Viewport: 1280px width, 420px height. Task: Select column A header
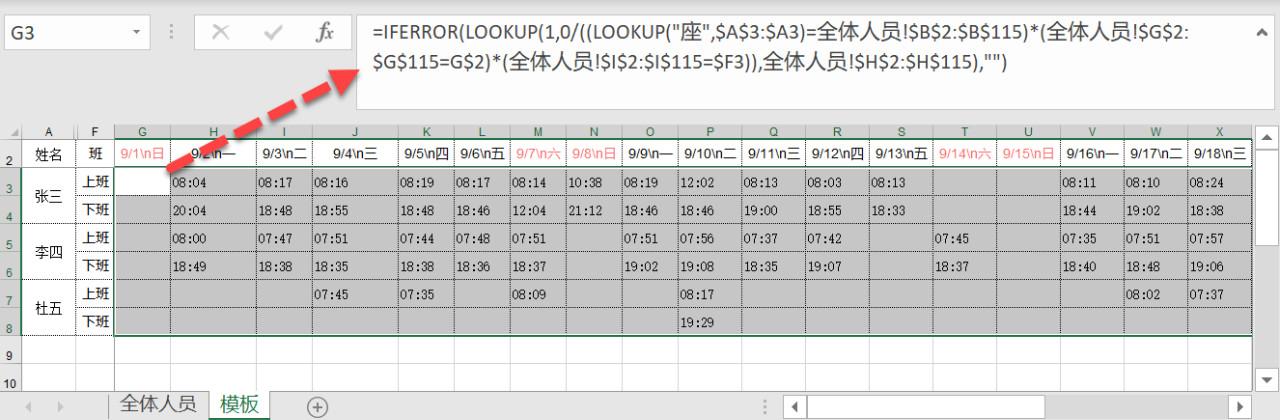click(49, 132)
